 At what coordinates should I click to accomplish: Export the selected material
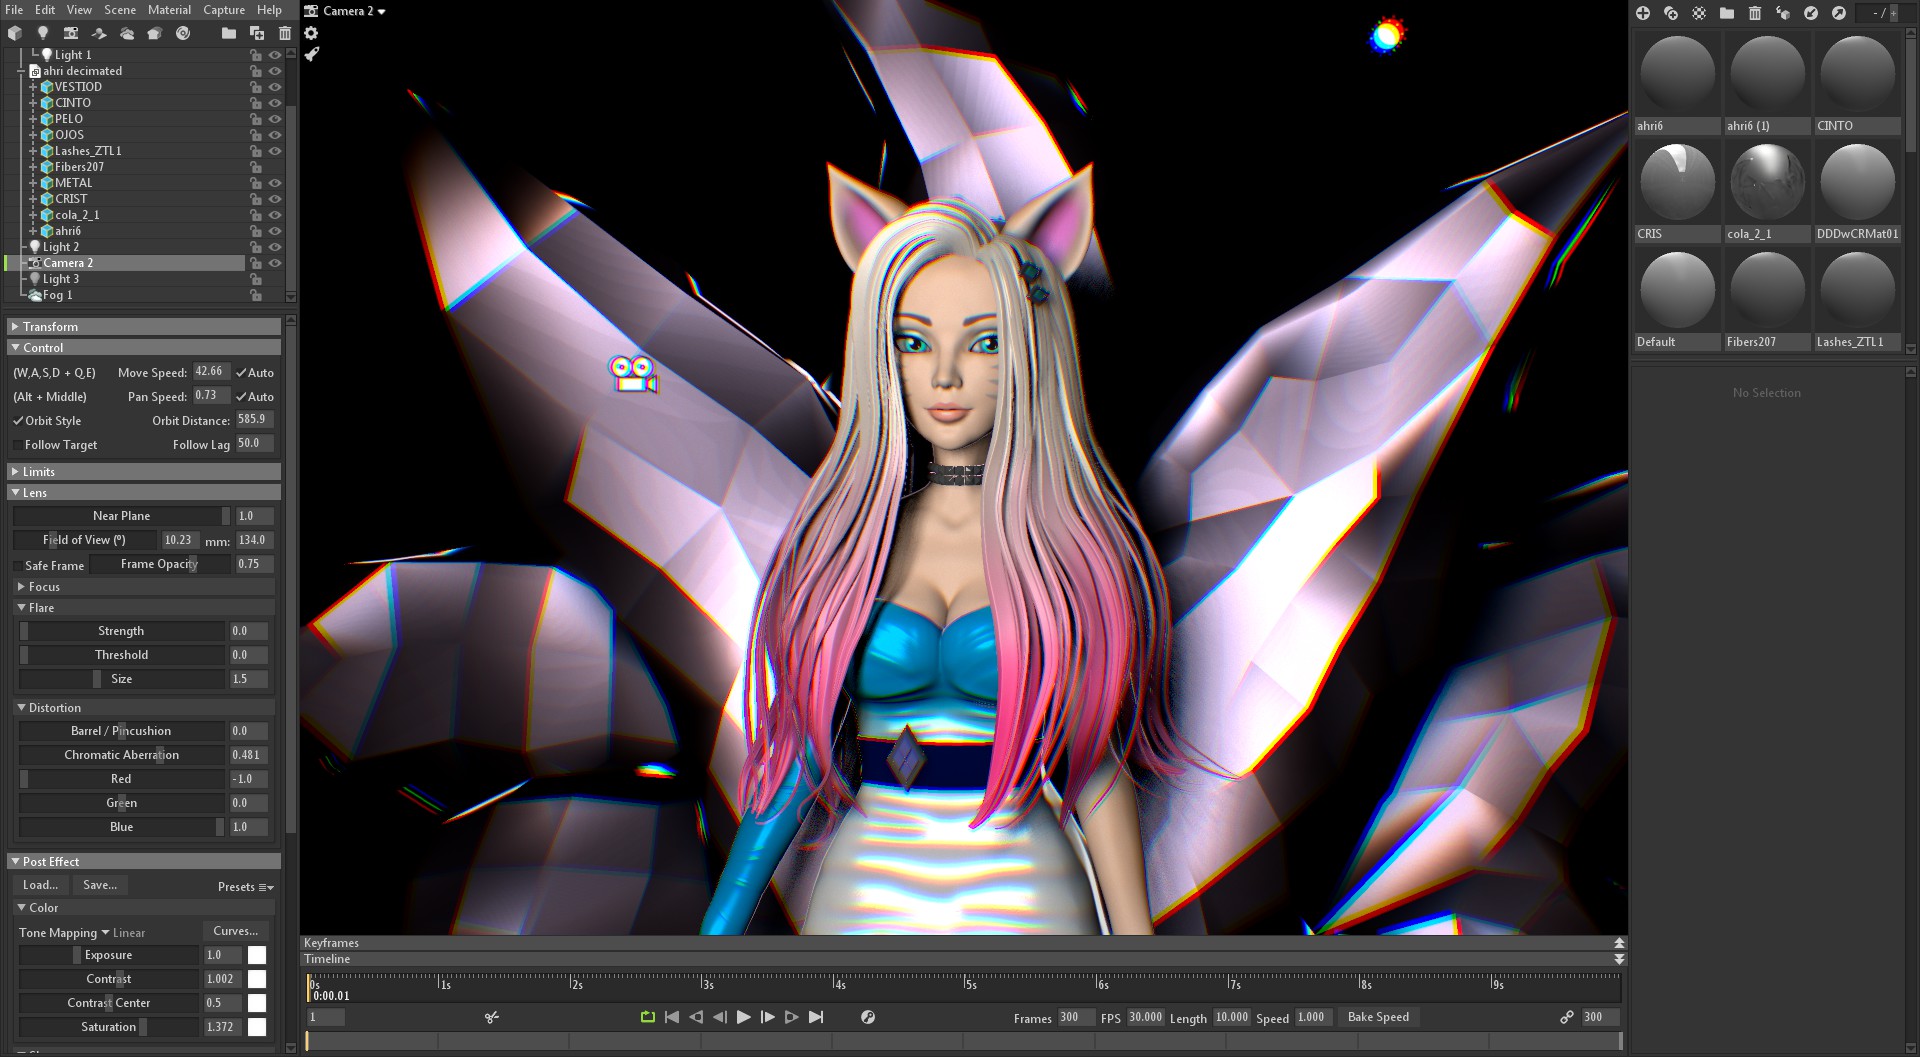[x=1839, y=13]
